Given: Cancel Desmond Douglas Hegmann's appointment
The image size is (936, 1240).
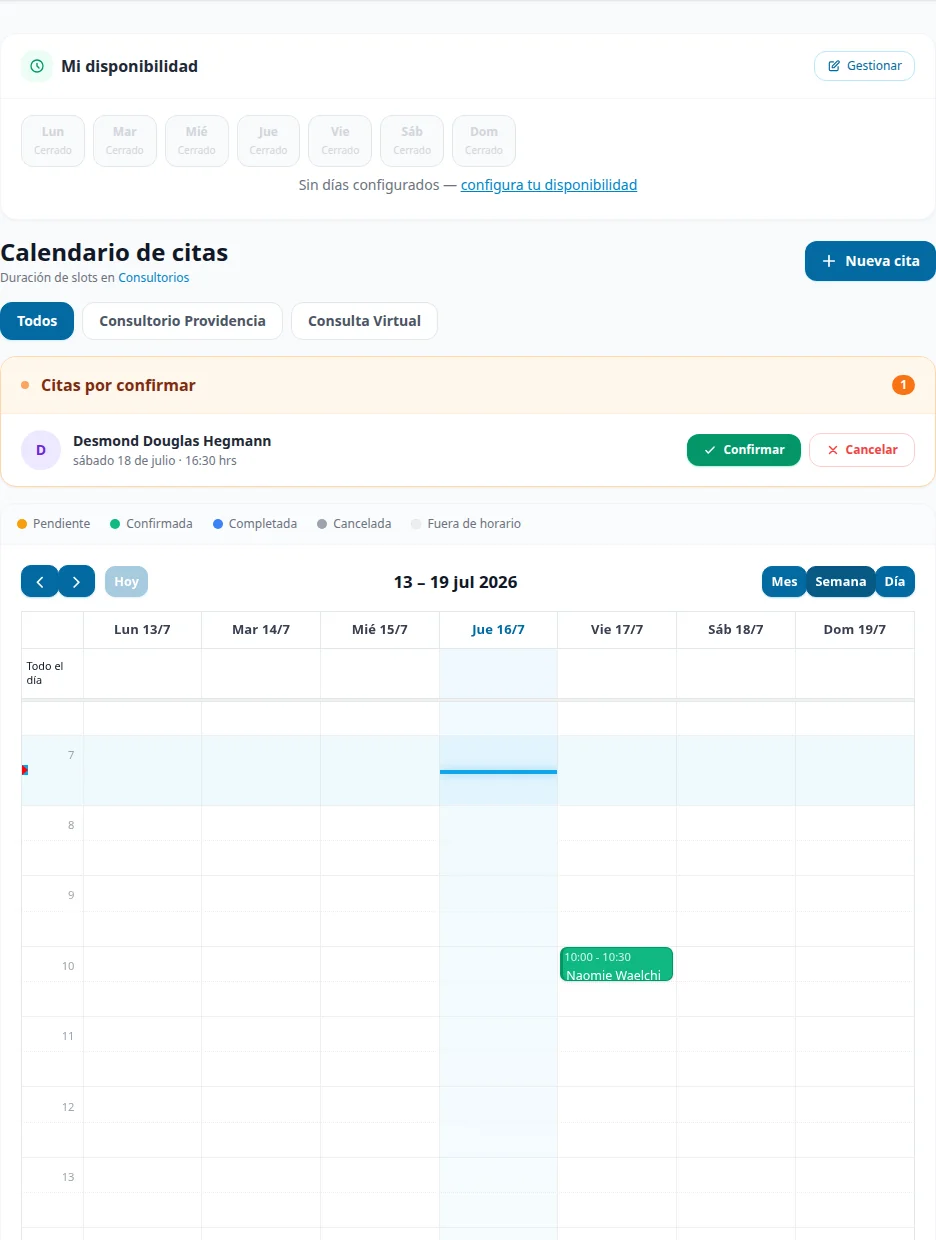Looking at the screenshot, I should 862,450.
